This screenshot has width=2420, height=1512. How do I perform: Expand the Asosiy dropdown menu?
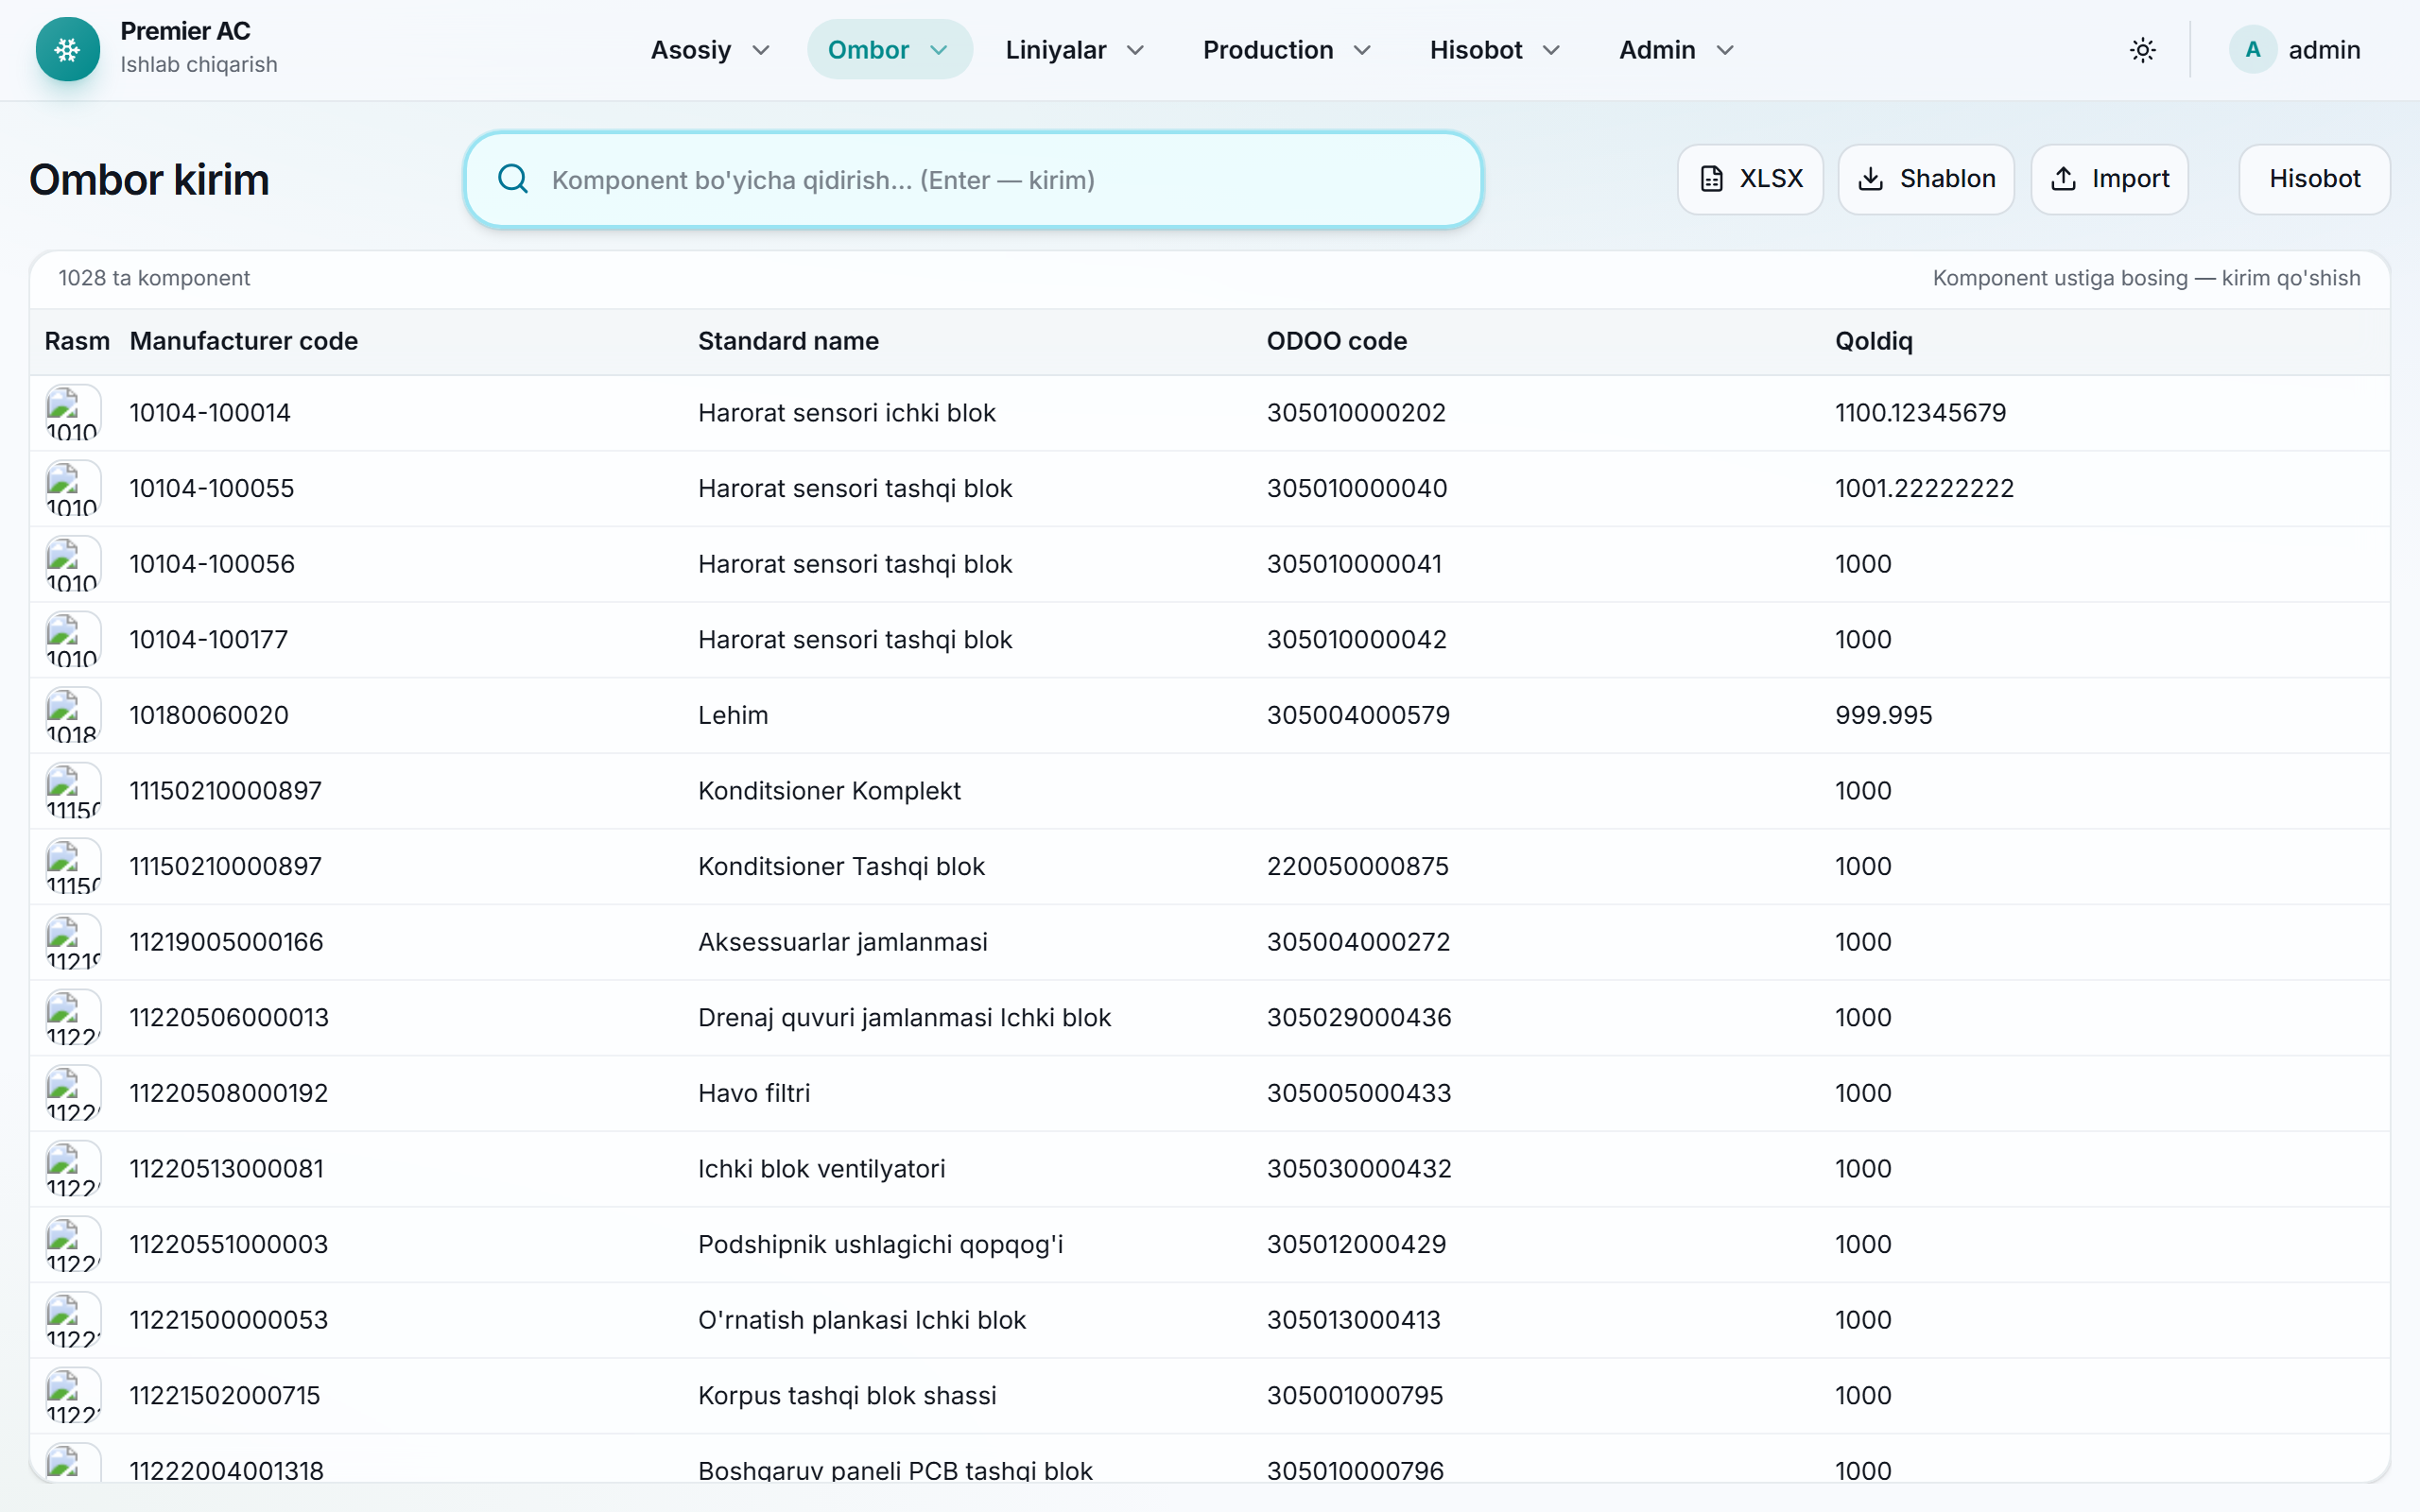[x=710, y=50]
